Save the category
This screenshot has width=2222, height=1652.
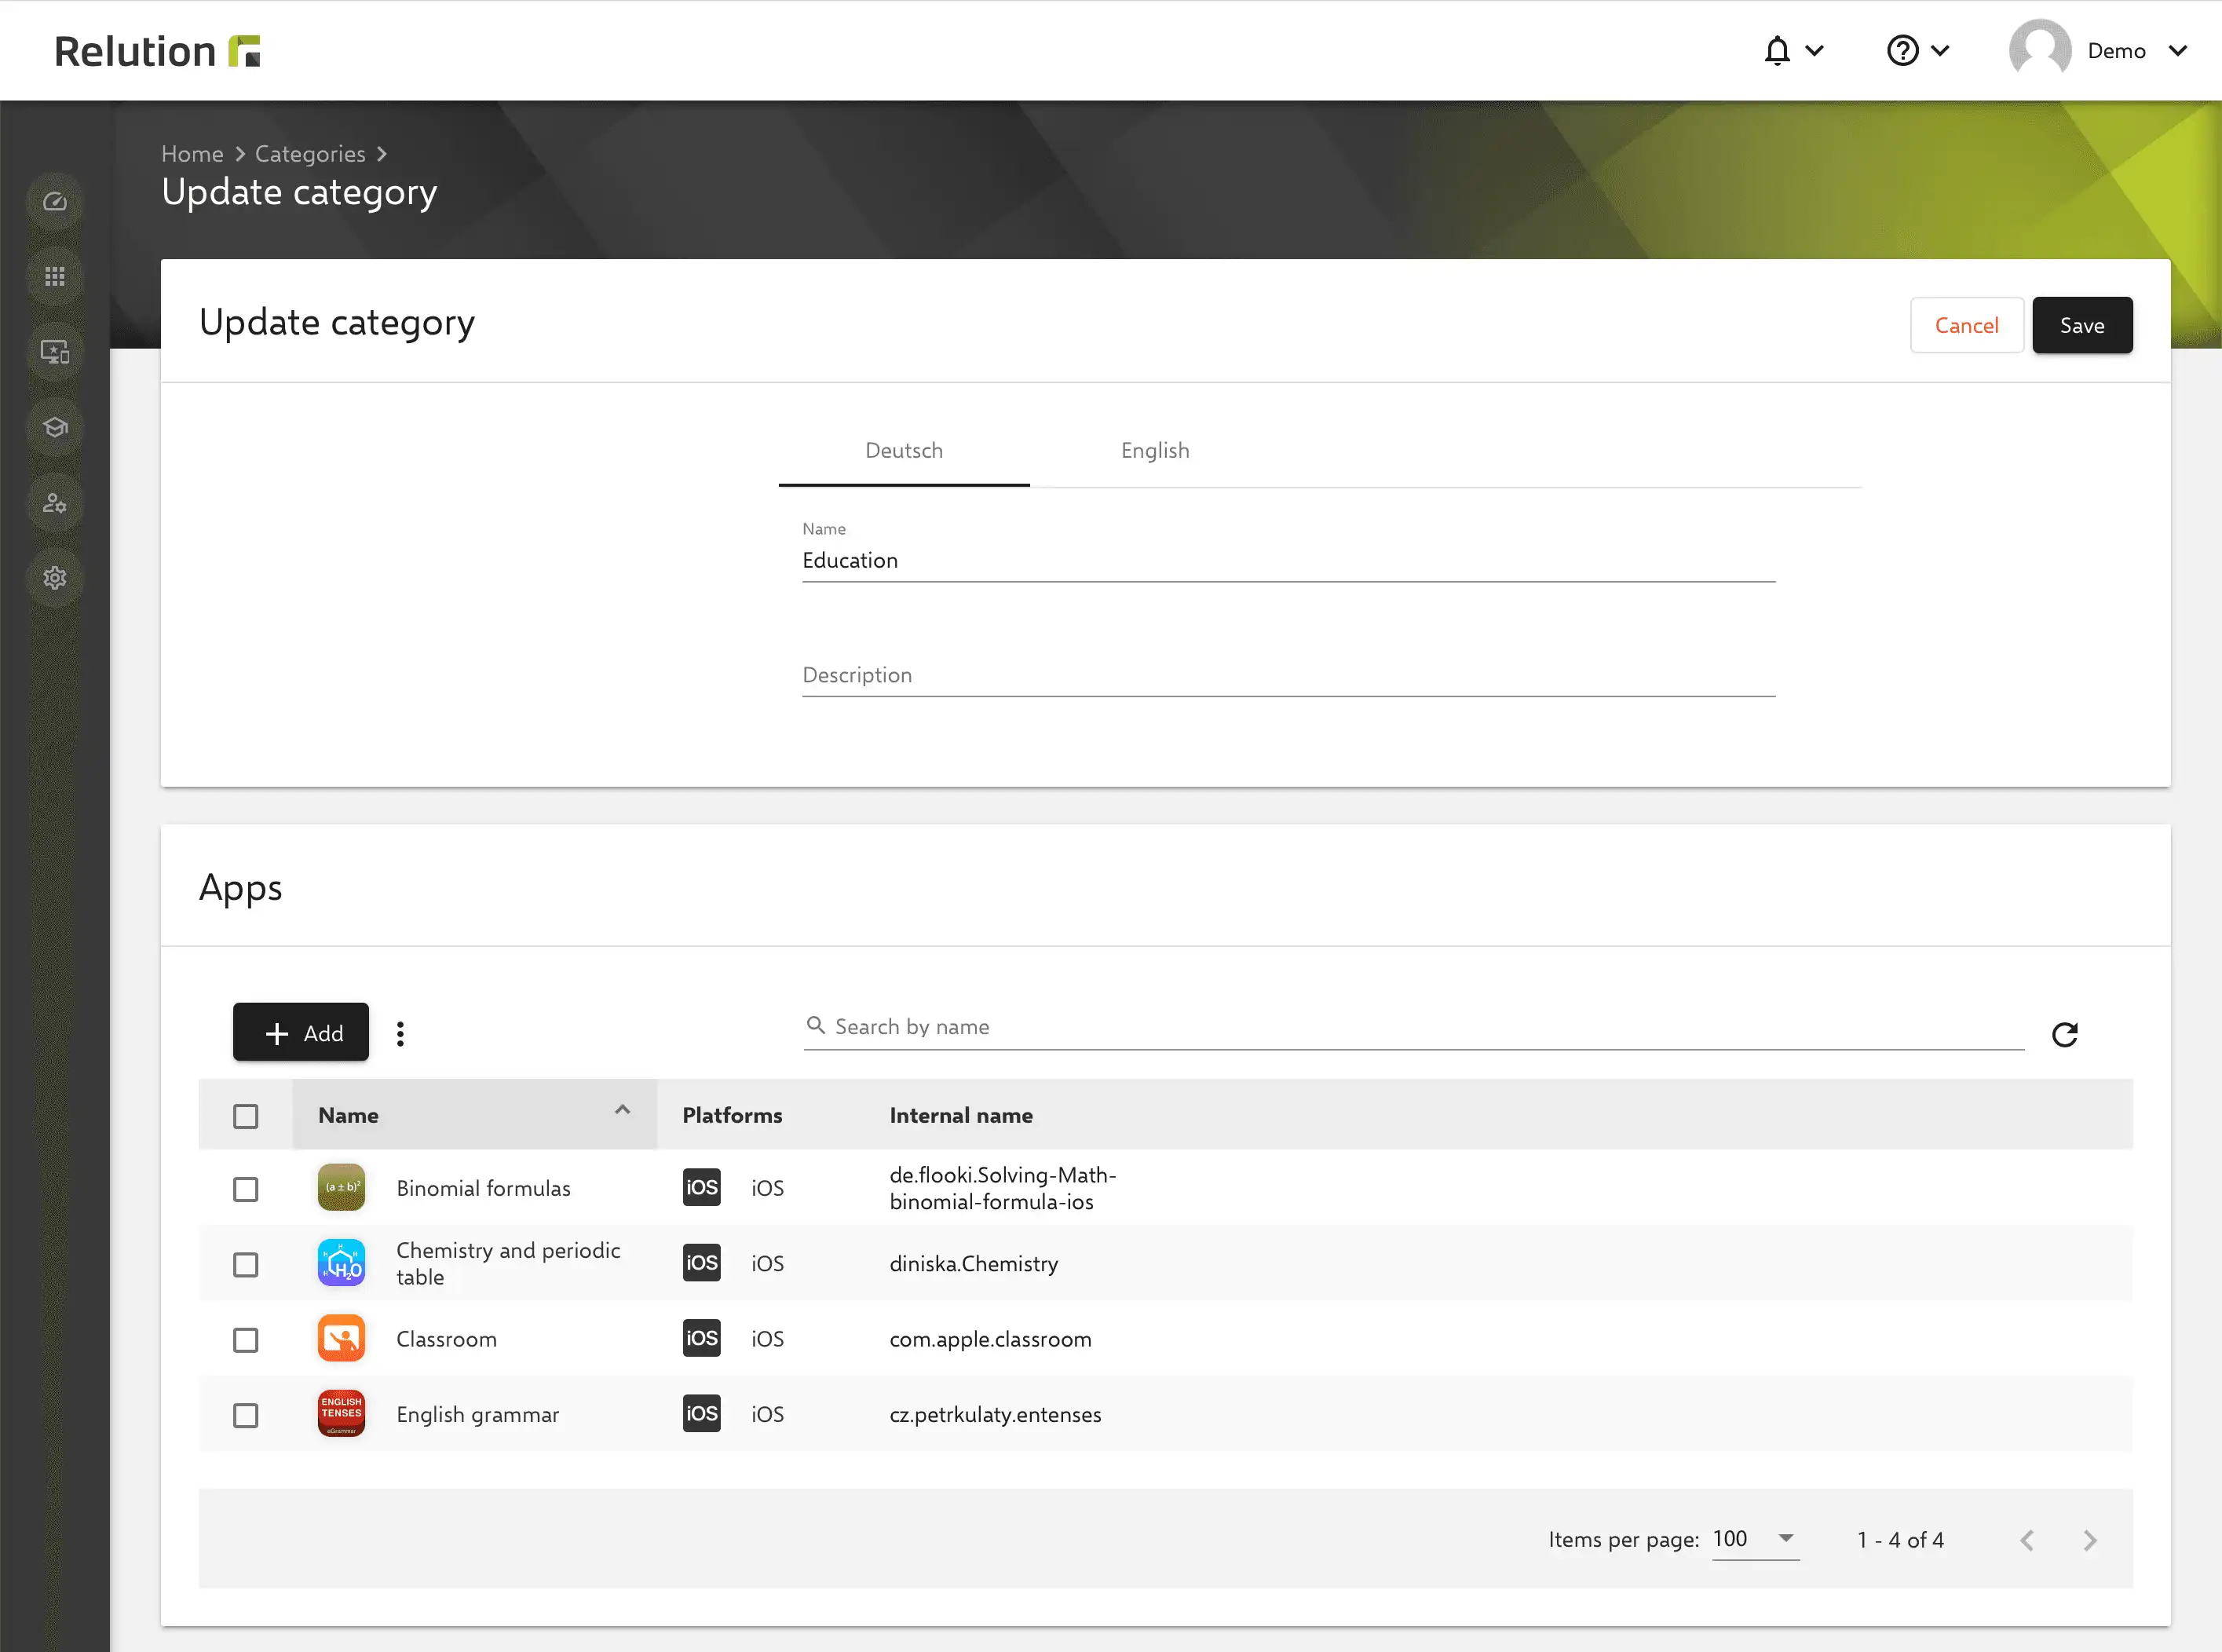point(2082,325)
